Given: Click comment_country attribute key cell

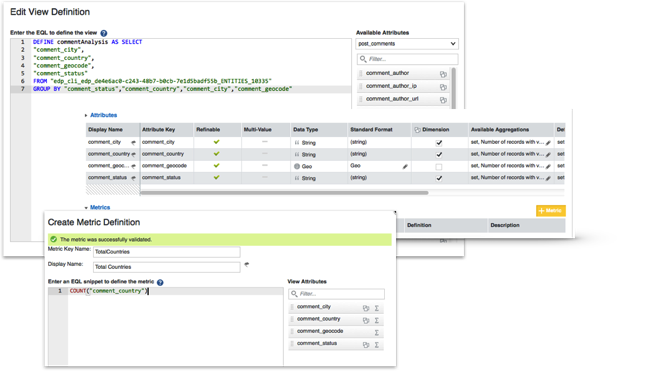Looking at the screenshot, I should 167,154.
